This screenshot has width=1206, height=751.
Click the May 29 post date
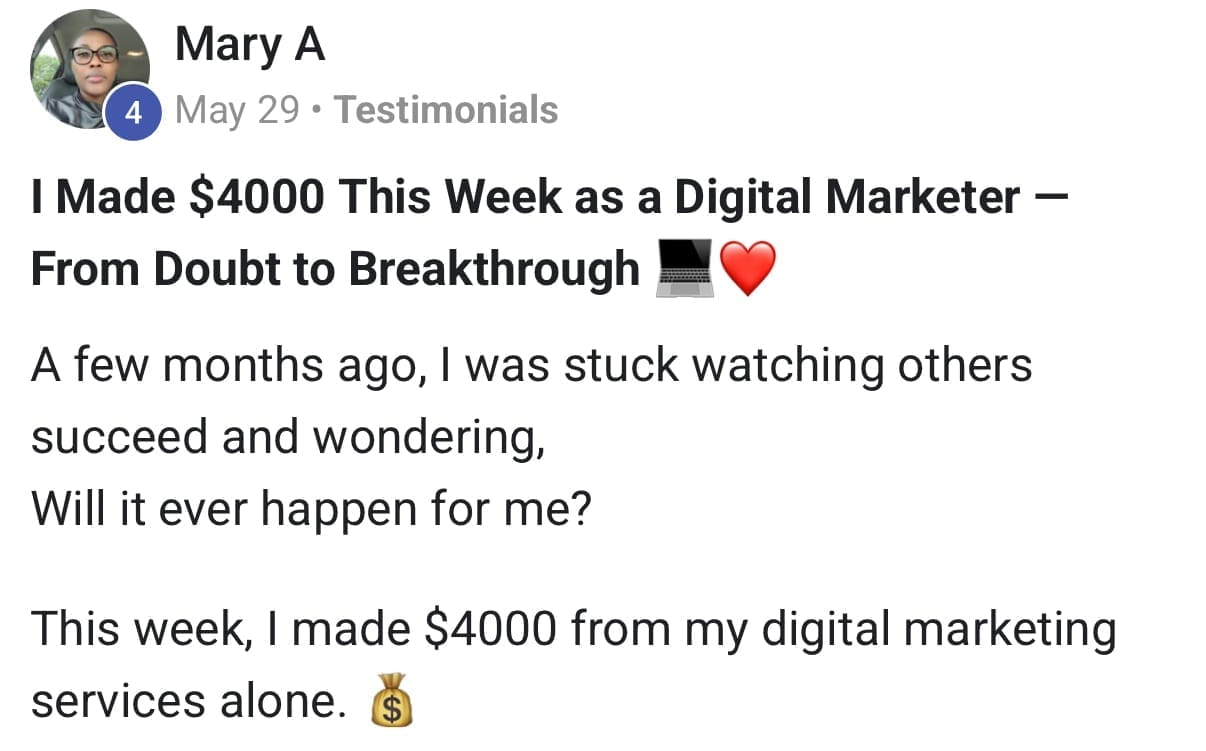(x=237, y=110)
